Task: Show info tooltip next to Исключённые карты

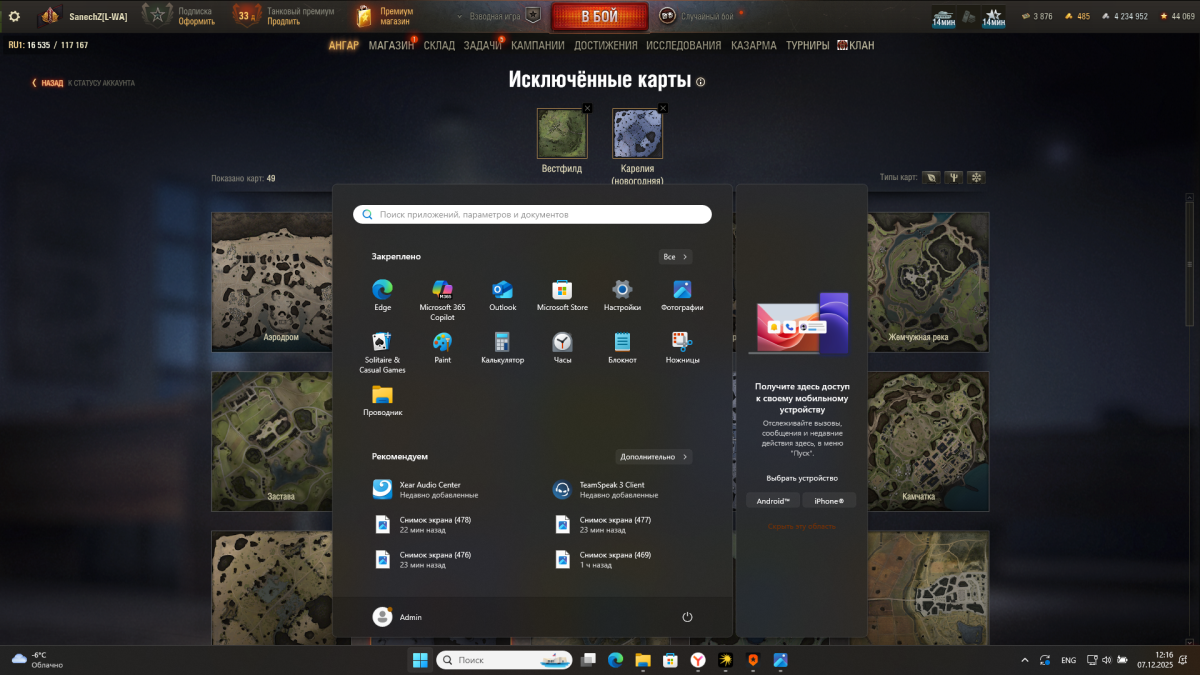Action: [700, 82]
